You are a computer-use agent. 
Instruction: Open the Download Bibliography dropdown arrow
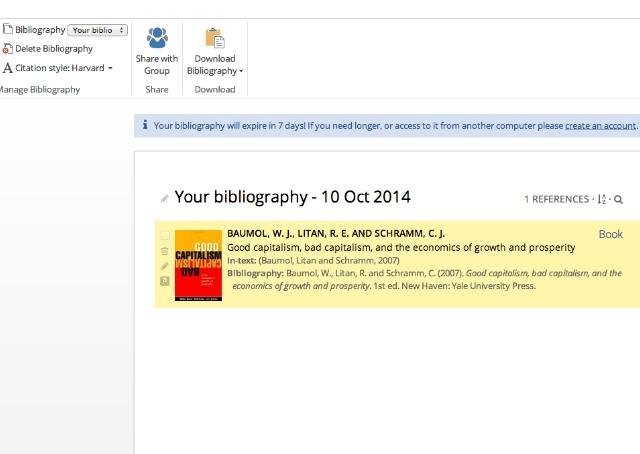click(241, 72)
